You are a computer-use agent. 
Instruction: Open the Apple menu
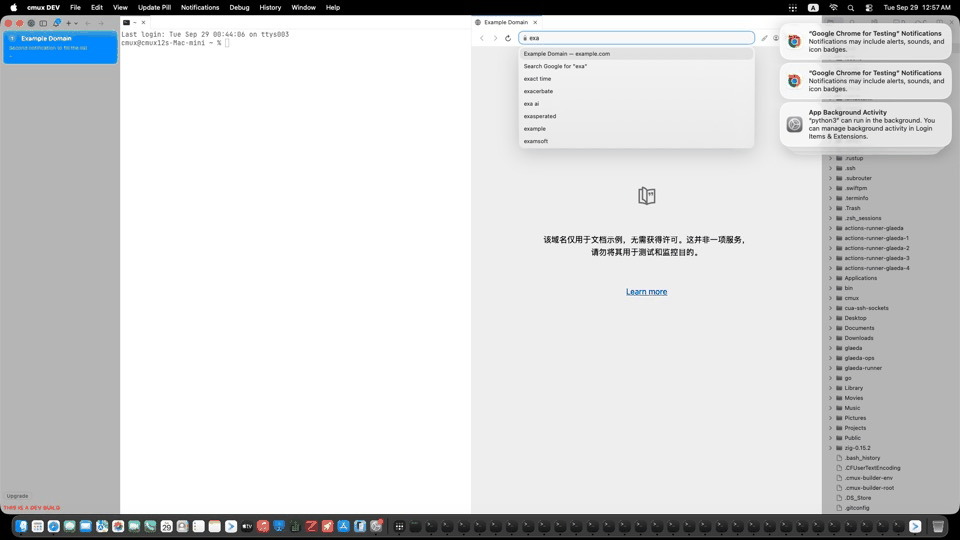click(x=13, y=7)
